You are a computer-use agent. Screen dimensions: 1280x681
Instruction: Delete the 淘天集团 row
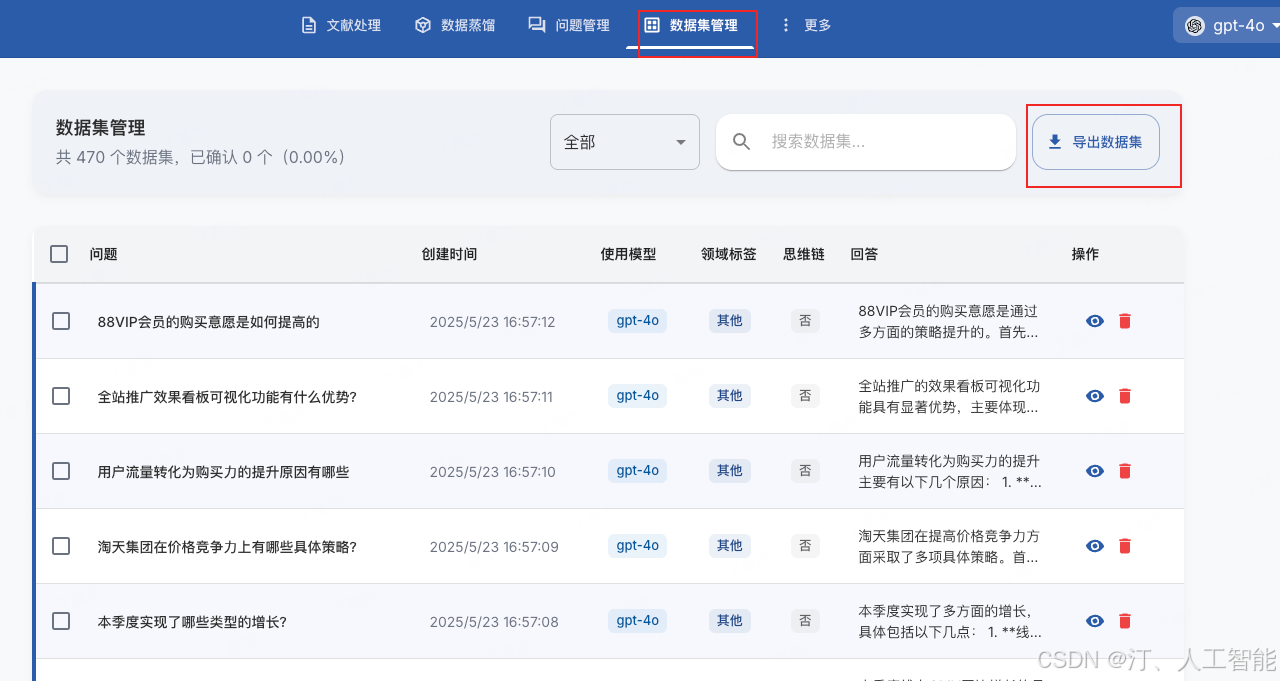point(1125,546)
